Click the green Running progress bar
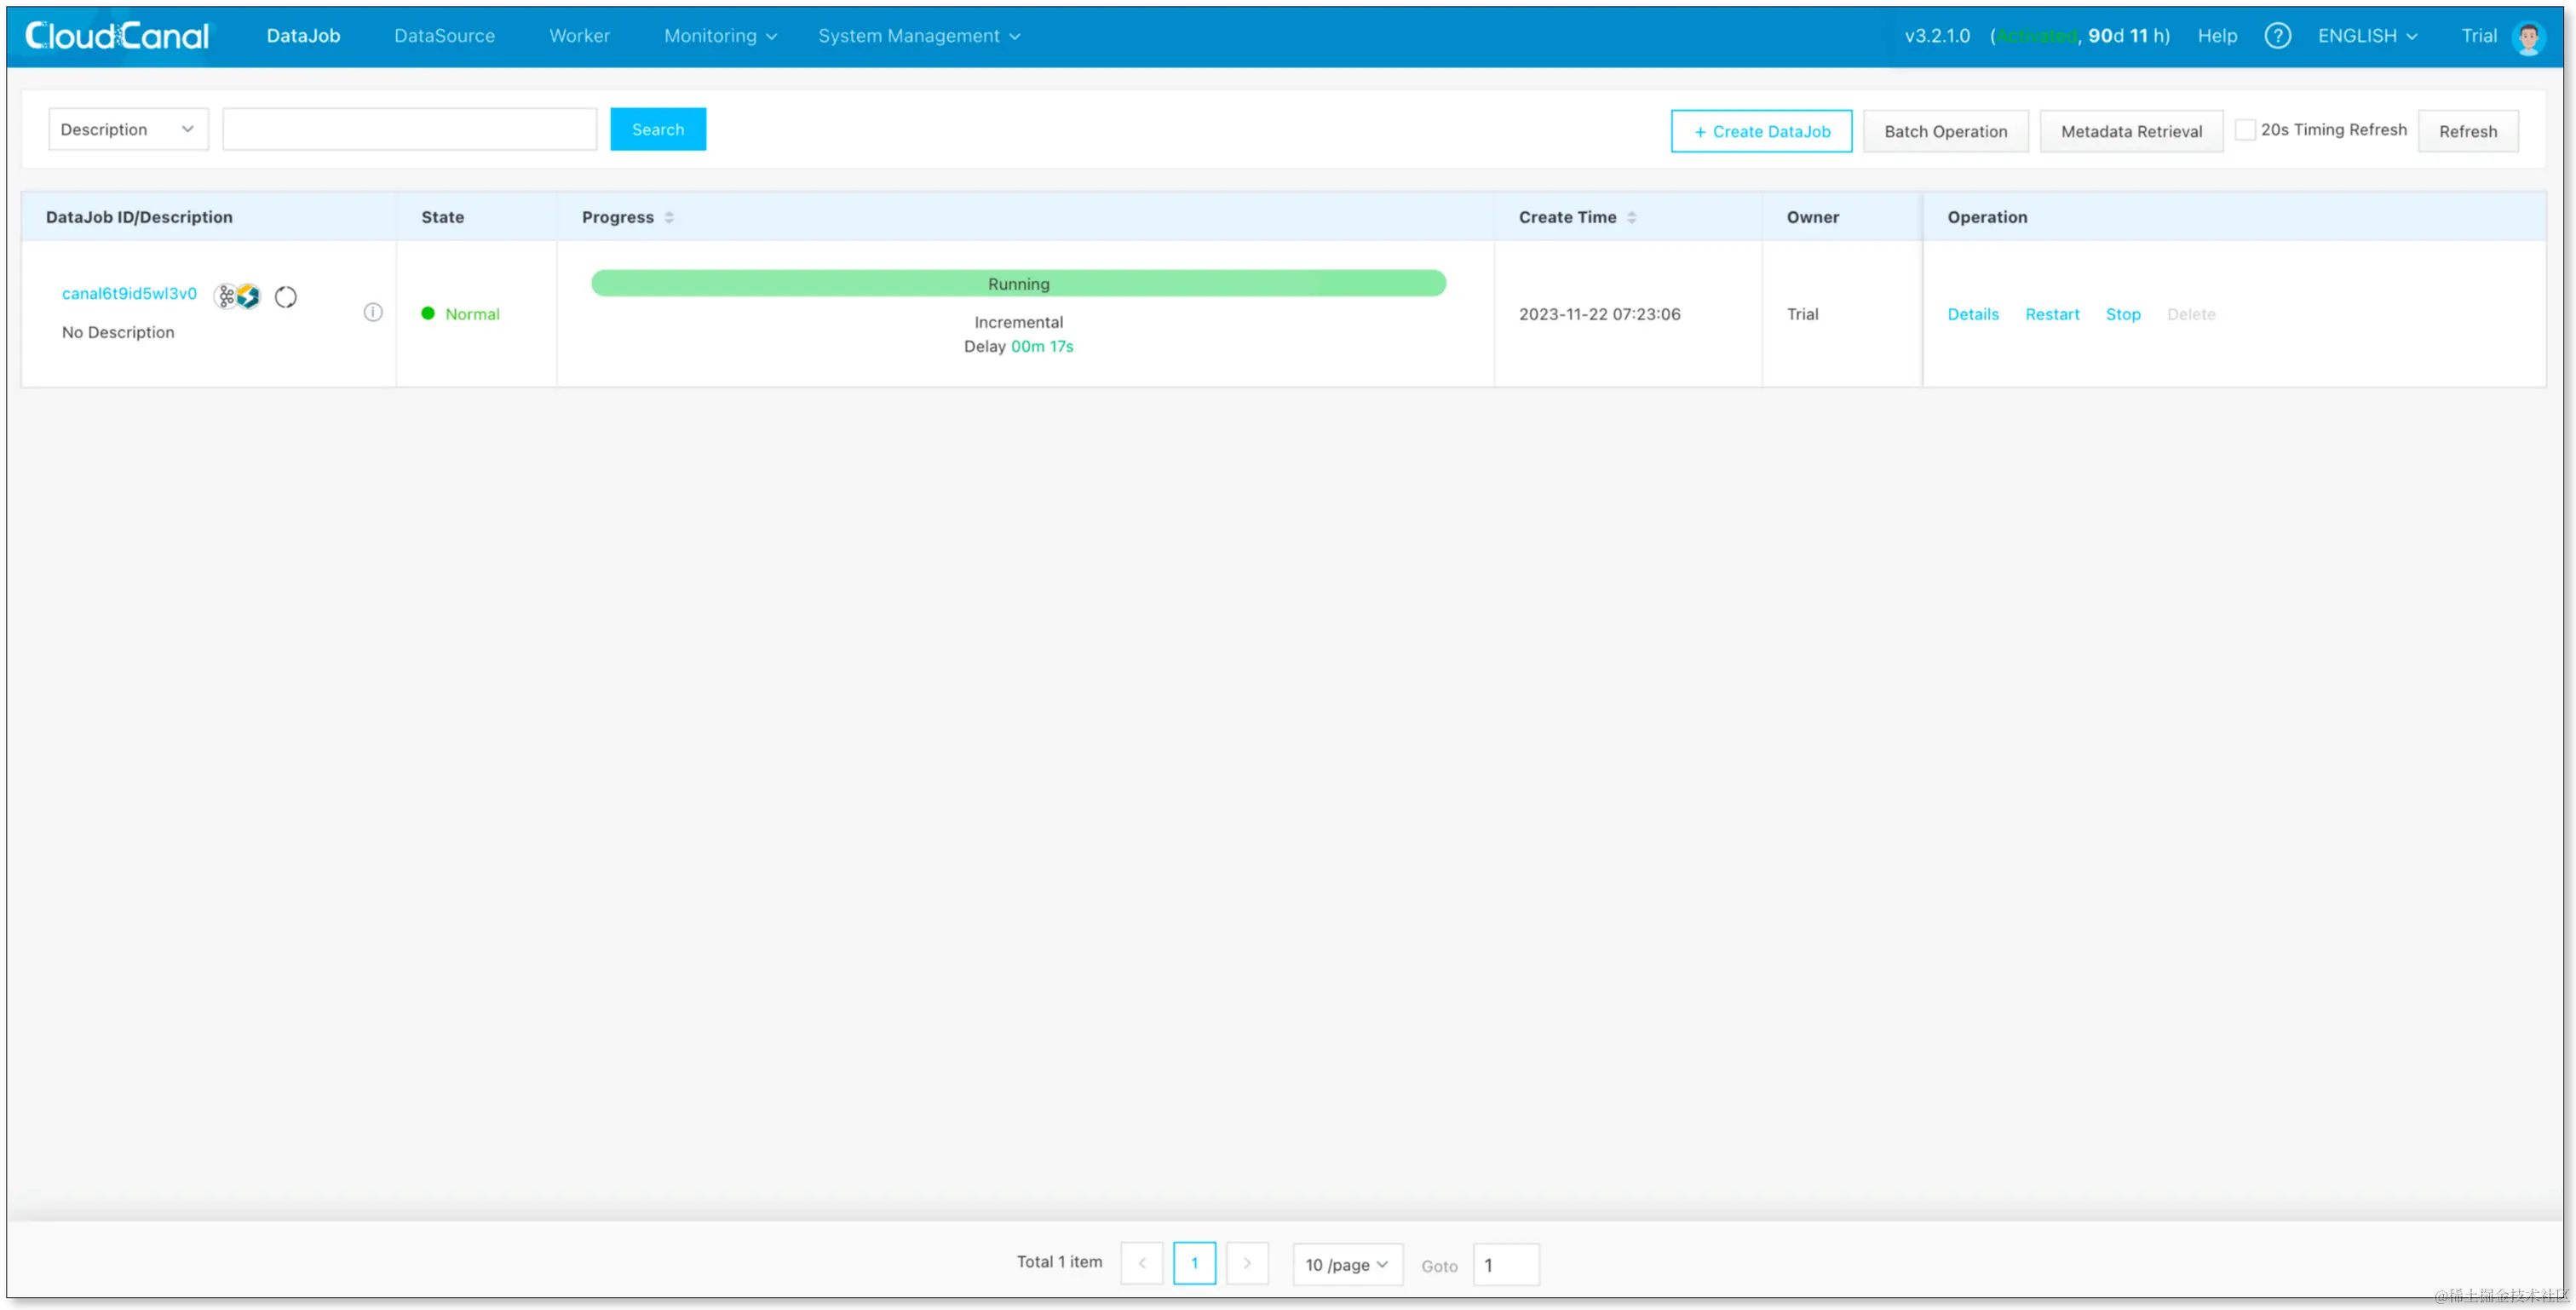Screen dimensions: 2576x1310 coord(1018,283)
